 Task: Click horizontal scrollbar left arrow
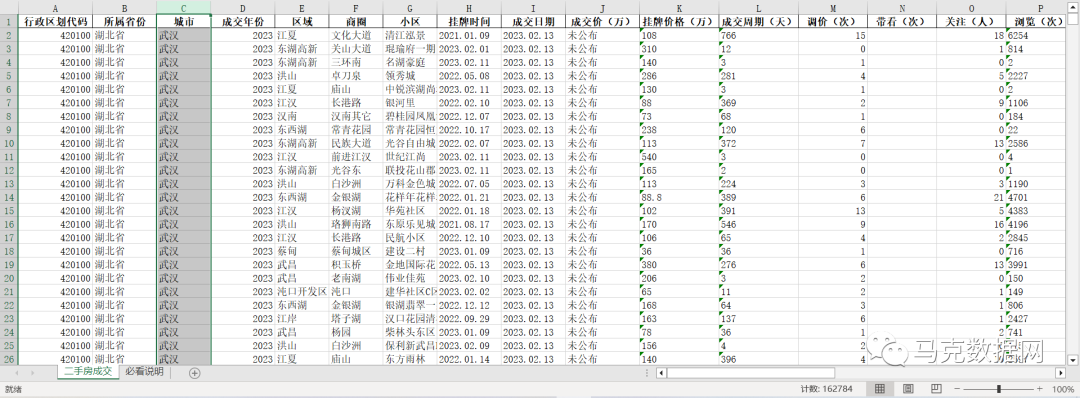tap(661, 373)
